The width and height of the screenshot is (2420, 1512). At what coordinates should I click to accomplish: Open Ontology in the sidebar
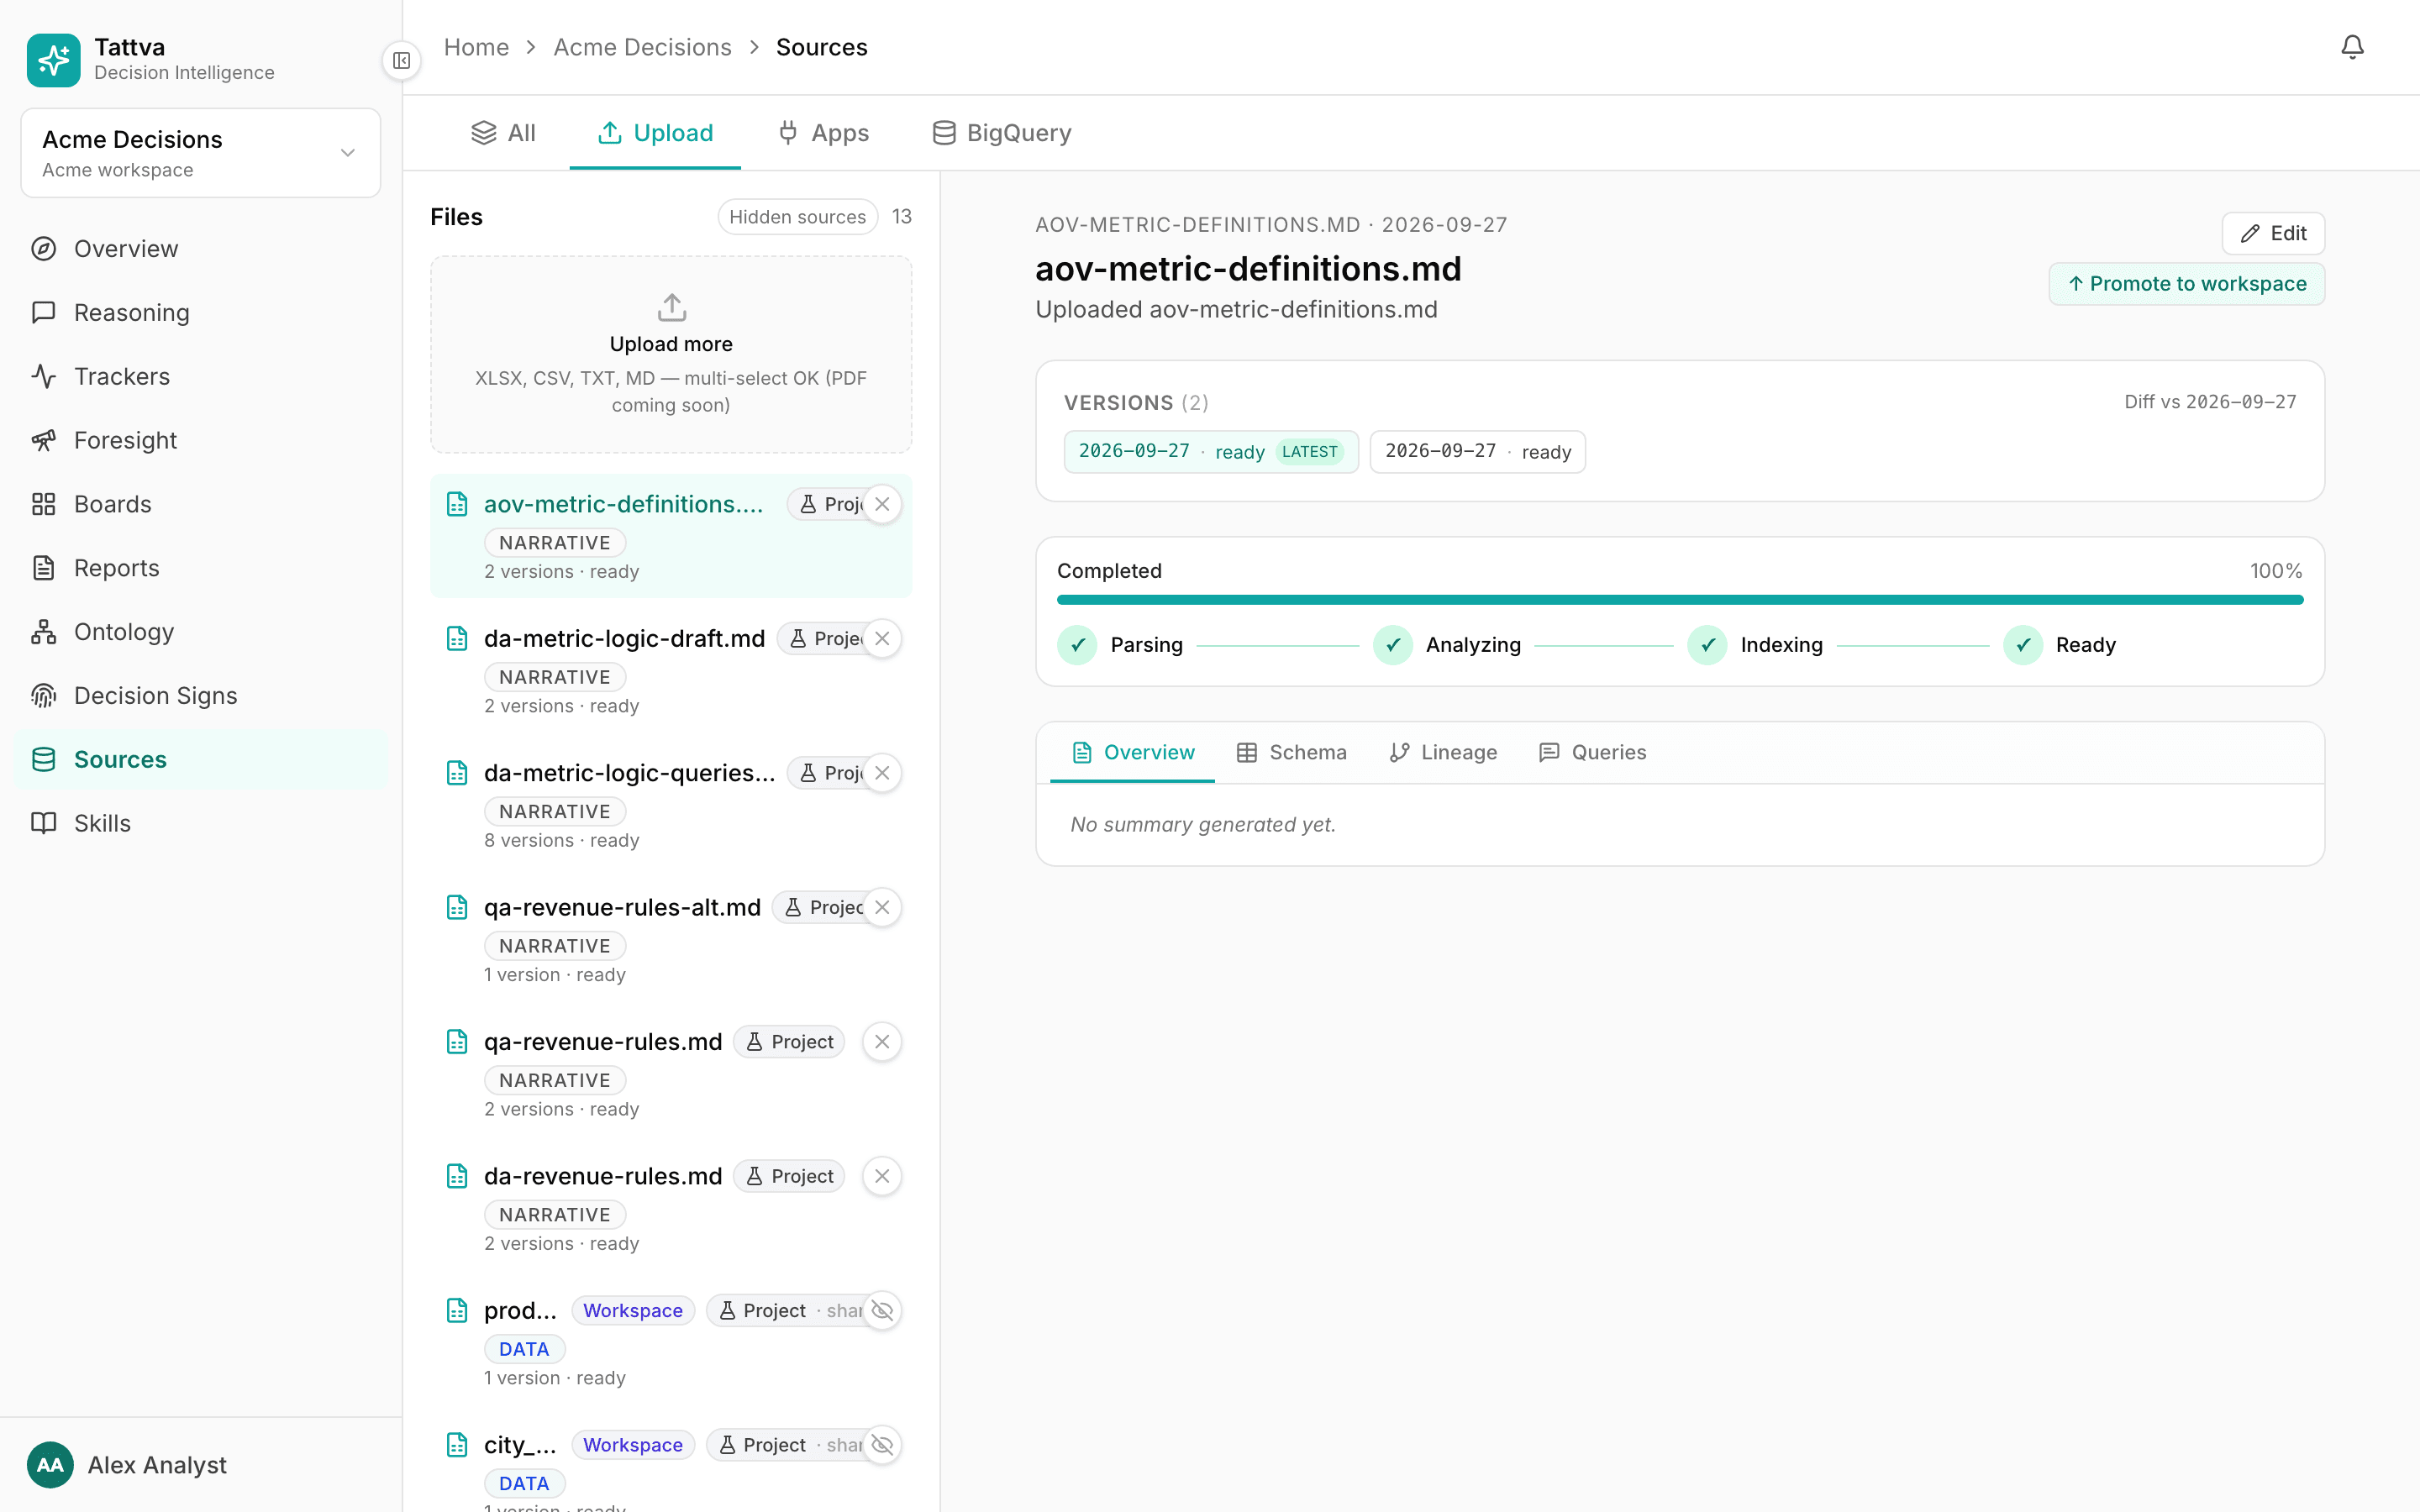[x=200, y=632]
